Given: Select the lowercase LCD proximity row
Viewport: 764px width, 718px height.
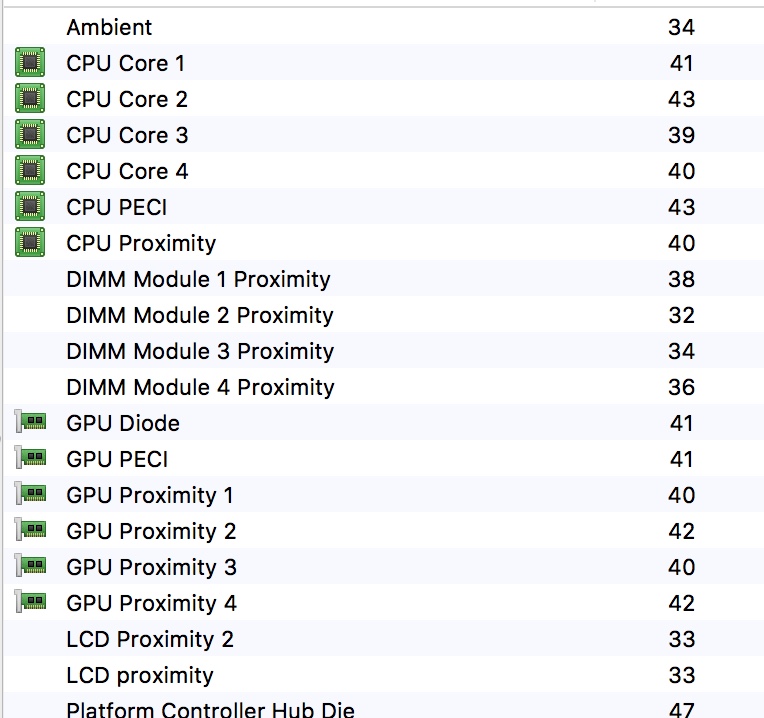Looking at the screenshot, I should point(384,675).
